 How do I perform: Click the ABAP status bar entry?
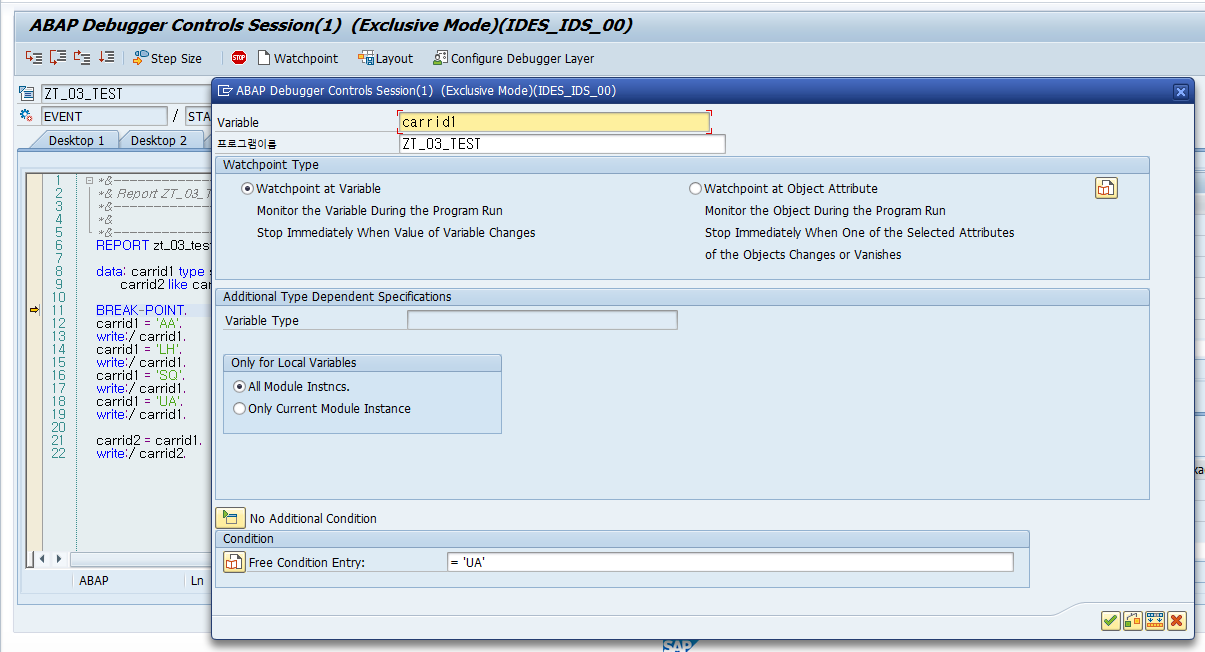pos(94,580)
